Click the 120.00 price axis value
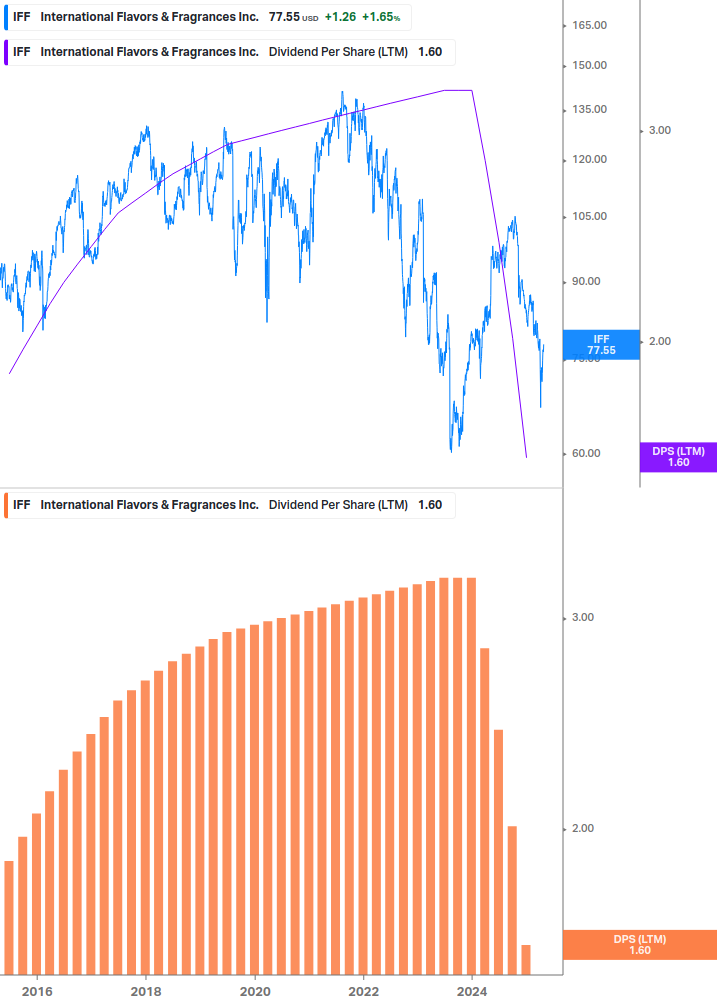Viewport: 717px width, 1005px height. coord(589,160)
